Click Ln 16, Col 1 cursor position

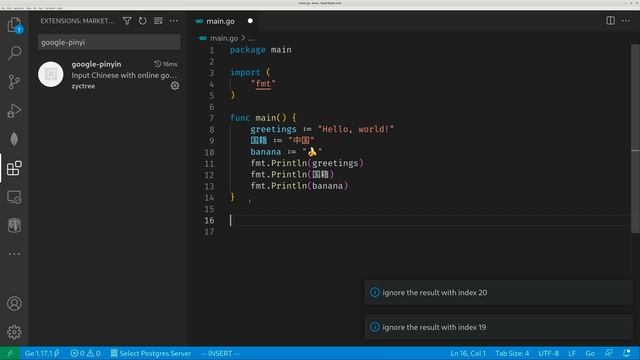point(468,353)
